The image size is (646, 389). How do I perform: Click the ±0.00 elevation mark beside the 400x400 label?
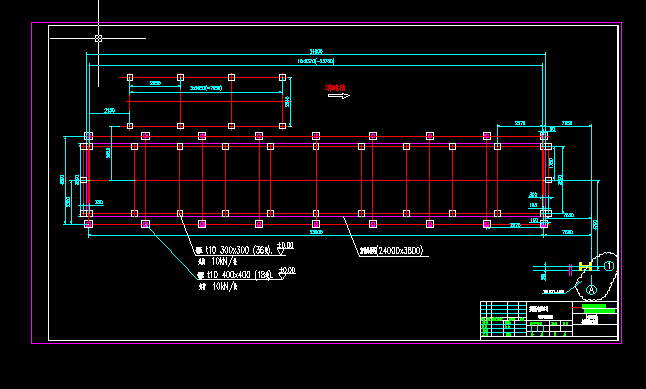[x=287, y=272]
